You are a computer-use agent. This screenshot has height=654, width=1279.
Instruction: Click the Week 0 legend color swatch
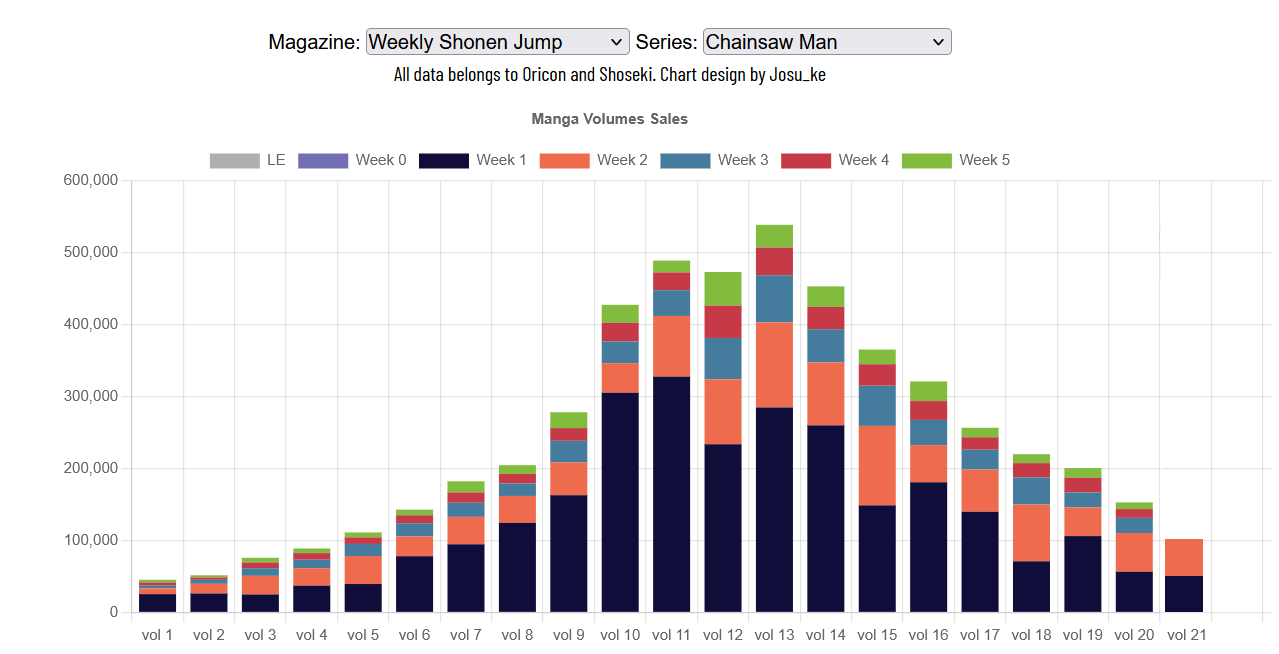[x=323, y=160]
